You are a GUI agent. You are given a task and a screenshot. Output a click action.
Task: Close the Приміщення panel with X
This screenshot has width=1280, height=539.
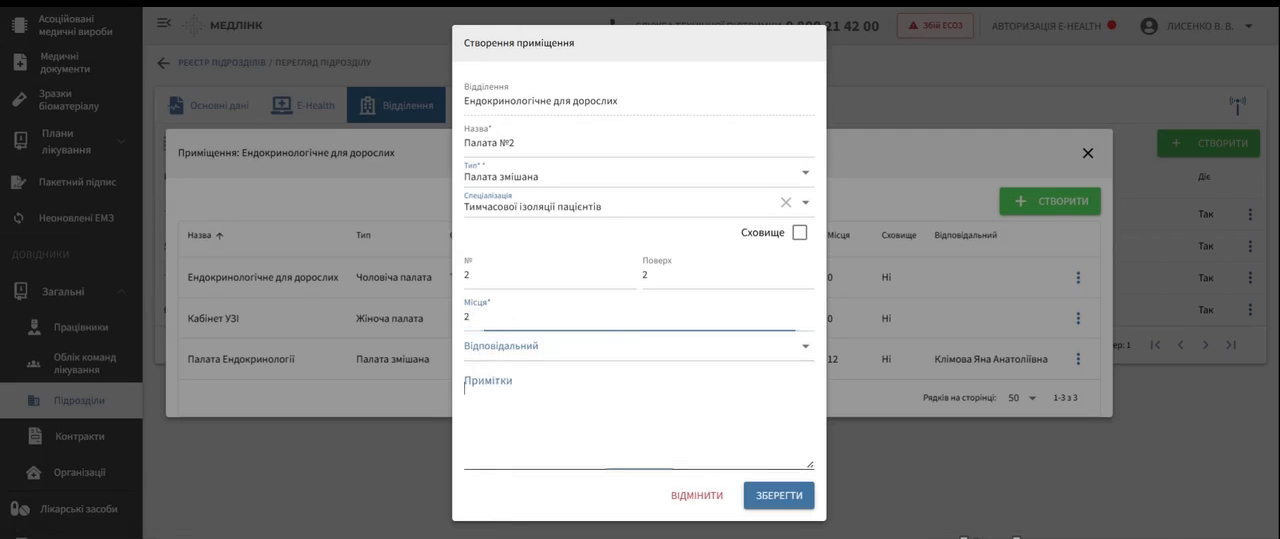coord(1088,153)
